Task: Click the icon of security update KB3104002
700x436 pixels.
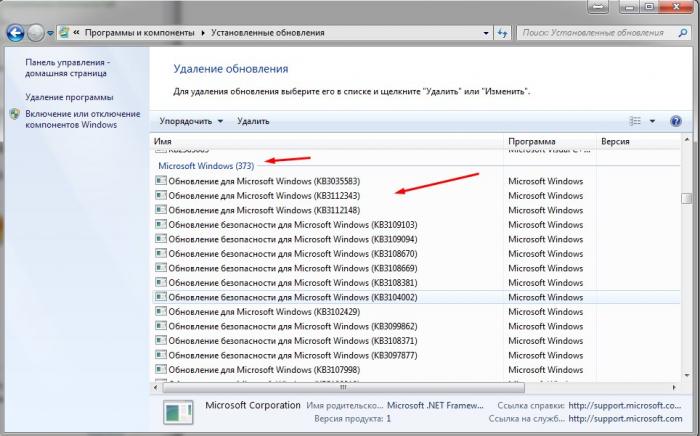Action: point(160,297)
